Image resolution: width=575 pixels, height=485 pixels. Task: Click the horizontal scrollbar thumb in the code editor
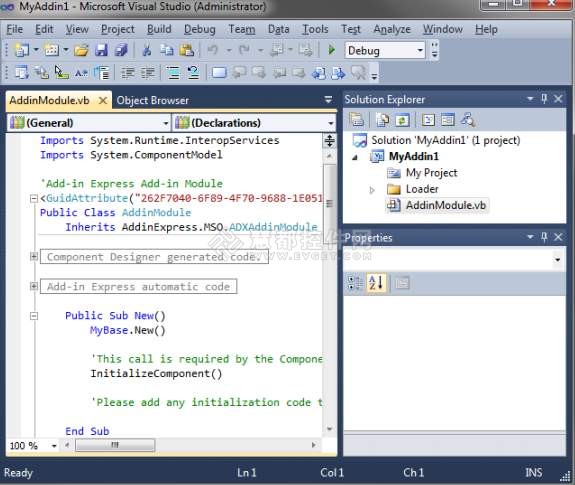point(115,445)
